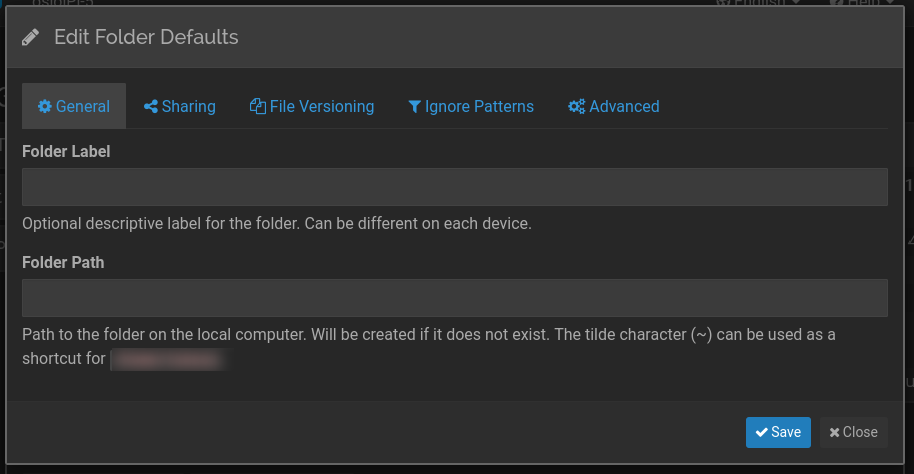Save the folder defaults
The image size is (914, 474).
[778, 433]
